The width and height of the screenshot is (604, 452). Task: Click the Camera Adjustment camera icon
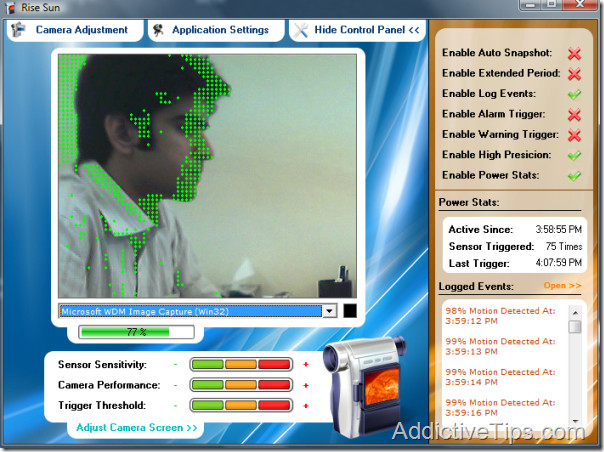tap(18, 30)
